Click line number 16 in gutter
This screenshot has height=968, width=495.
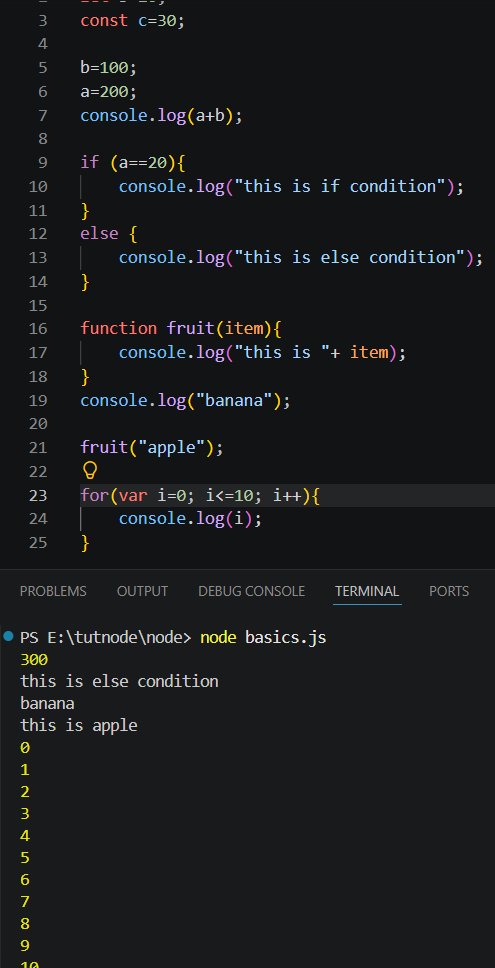[38, 328]
